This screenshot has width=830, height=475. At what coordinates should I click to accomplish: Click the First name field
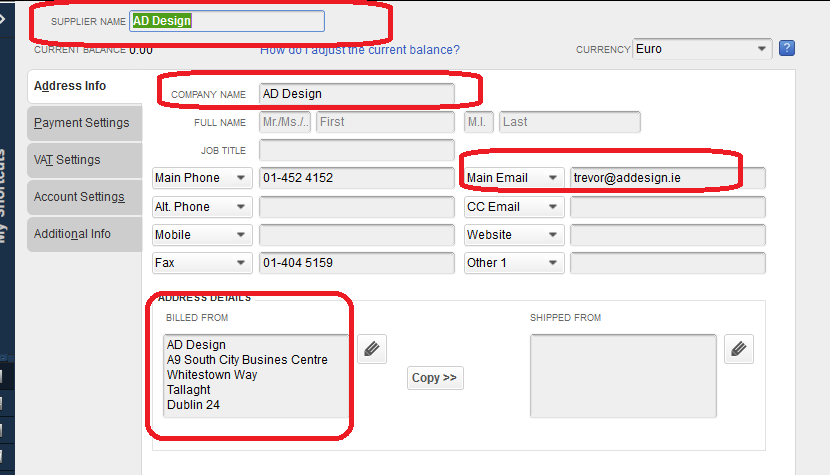coord(385,122)
